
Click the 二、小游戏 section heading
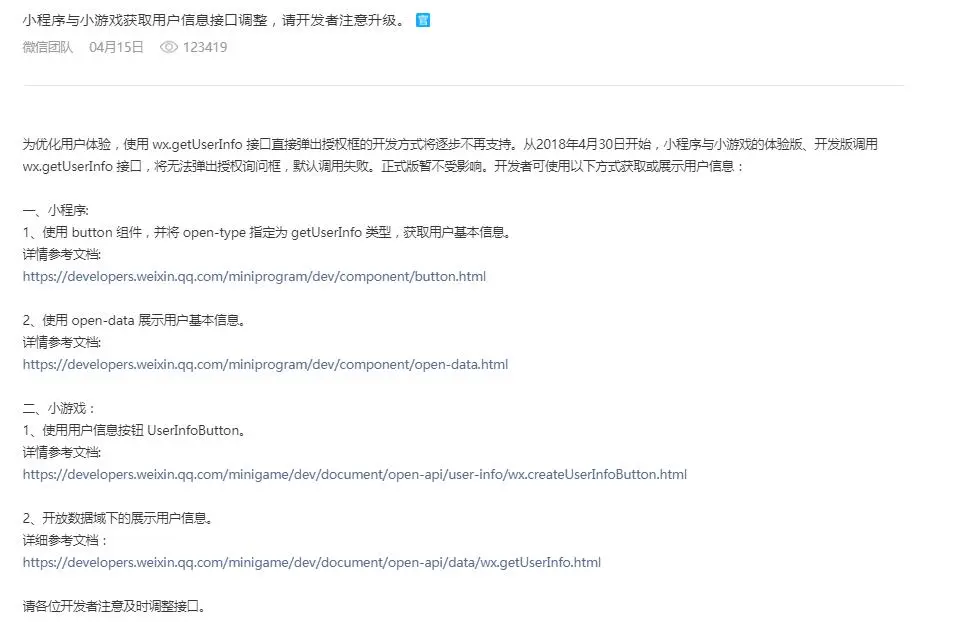point(59,408)
